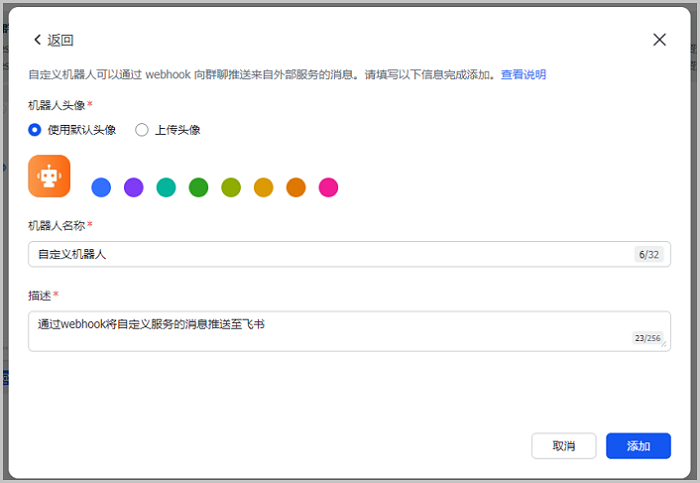Click the 6/32 name character counter

(648, 255)
